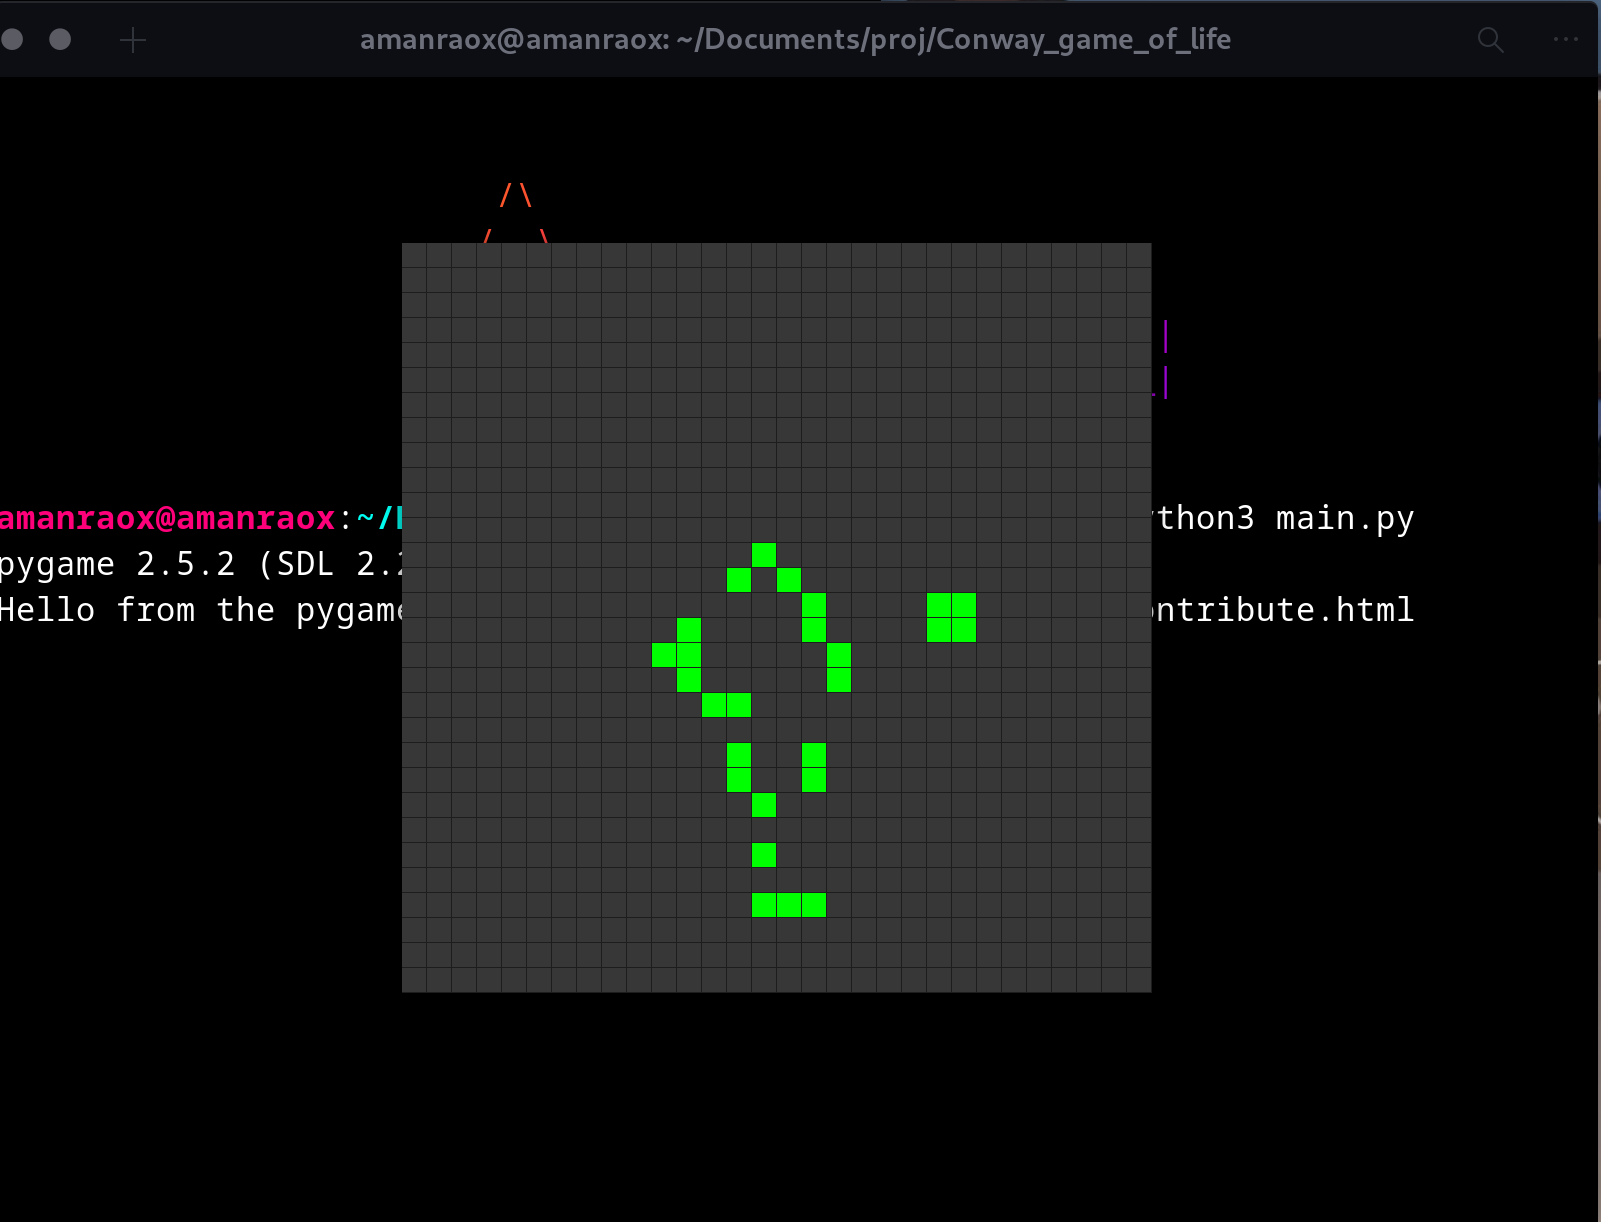Viewport: 1601px width, 1222px height.
Task: Open the three-dot menu in the title bar
Action: coord(1565,40)
